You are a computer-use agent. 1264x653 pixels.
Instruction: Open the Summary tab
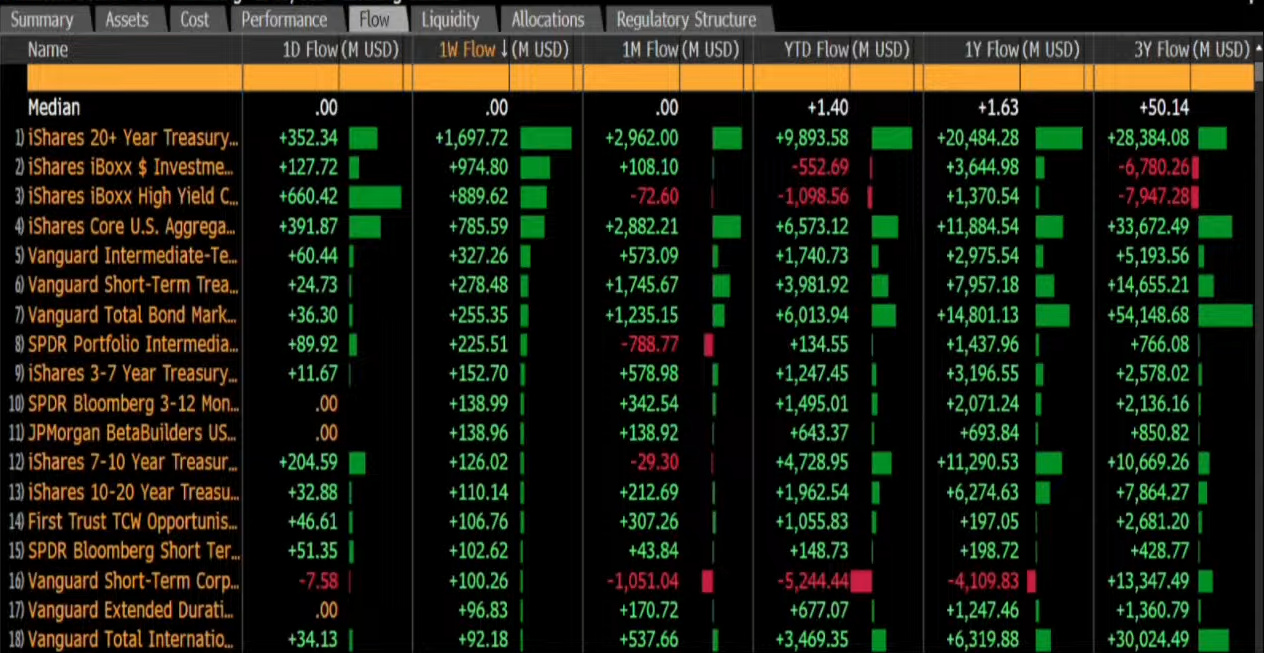click(42, 20)
